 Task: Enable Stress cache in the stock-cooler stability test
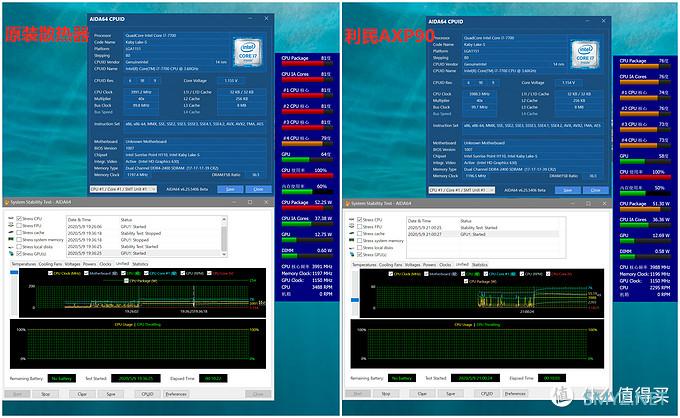[x=19, y=232]
